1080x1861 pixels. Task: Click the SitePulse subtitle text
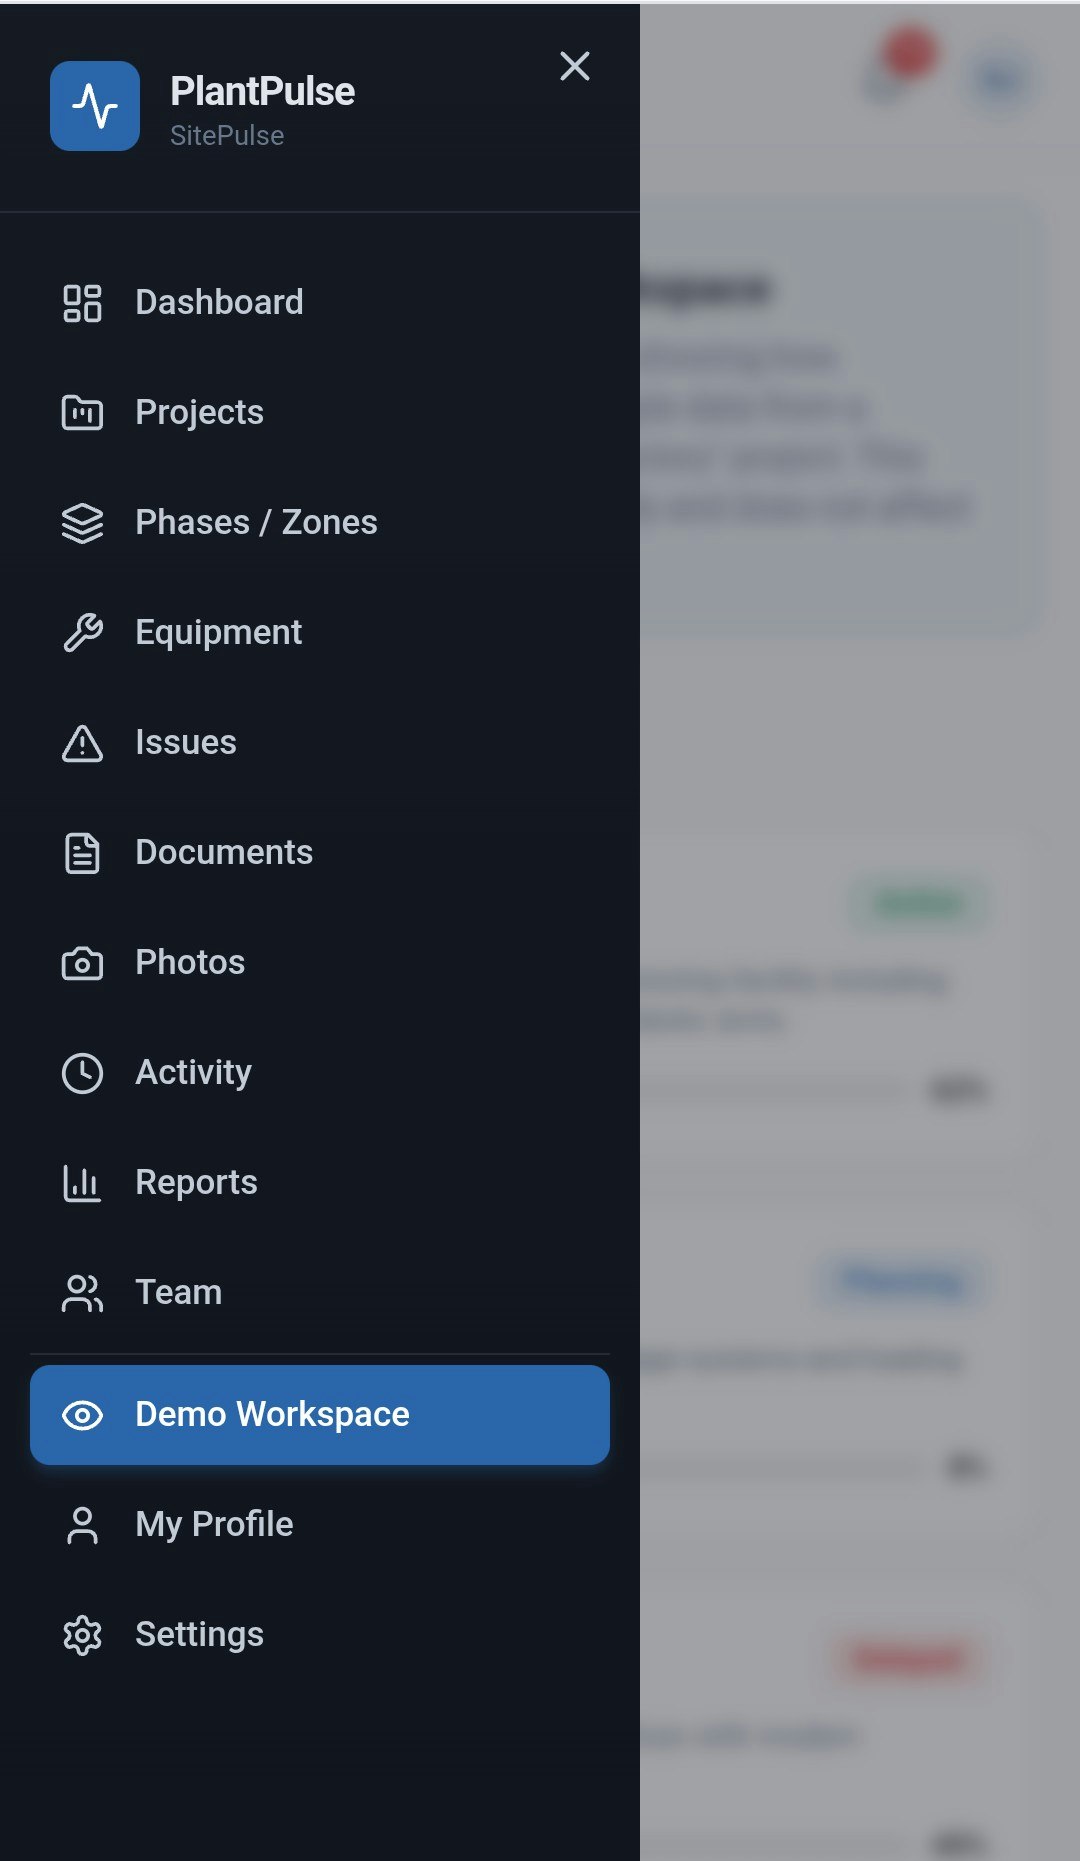click(x=228, y=135)
